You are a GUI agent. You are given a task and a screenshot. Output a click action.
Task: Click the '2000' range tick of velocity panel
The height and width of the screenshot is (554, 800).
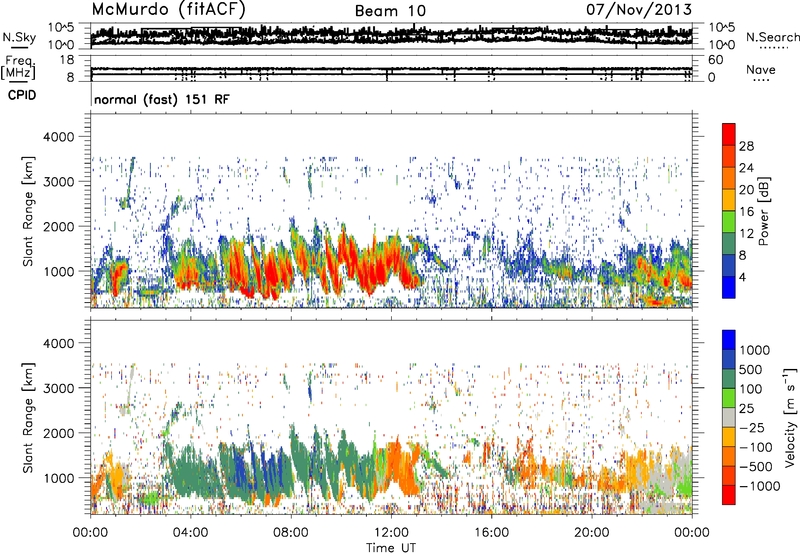[x=58, y=433]
